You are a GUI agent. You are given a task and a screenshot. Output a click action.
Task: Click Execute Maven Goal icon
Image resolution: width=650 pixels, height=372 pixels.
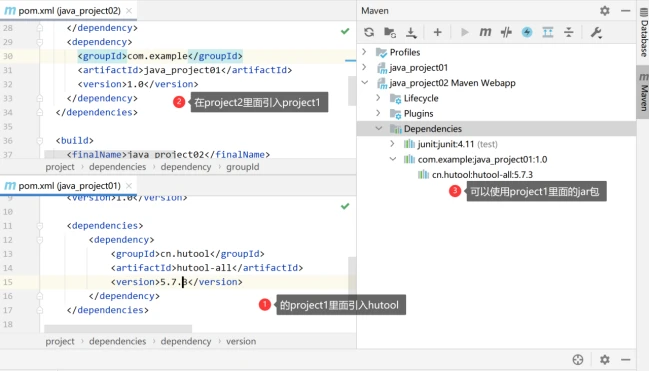485,32
